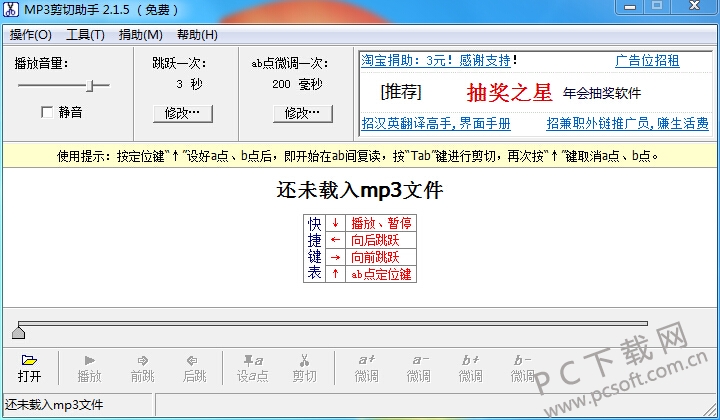Image resolution: width=720 pixels, height=420 pixels.
Task: Click 修改 button under 跳跃一次
Action: (x=183, y=113)
